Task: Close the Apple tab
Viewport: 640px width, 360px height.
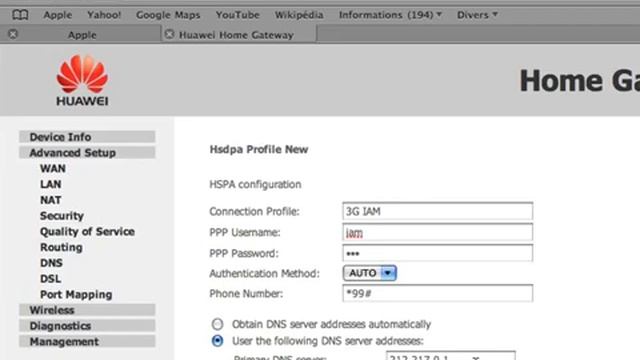Action: [13, 34]
